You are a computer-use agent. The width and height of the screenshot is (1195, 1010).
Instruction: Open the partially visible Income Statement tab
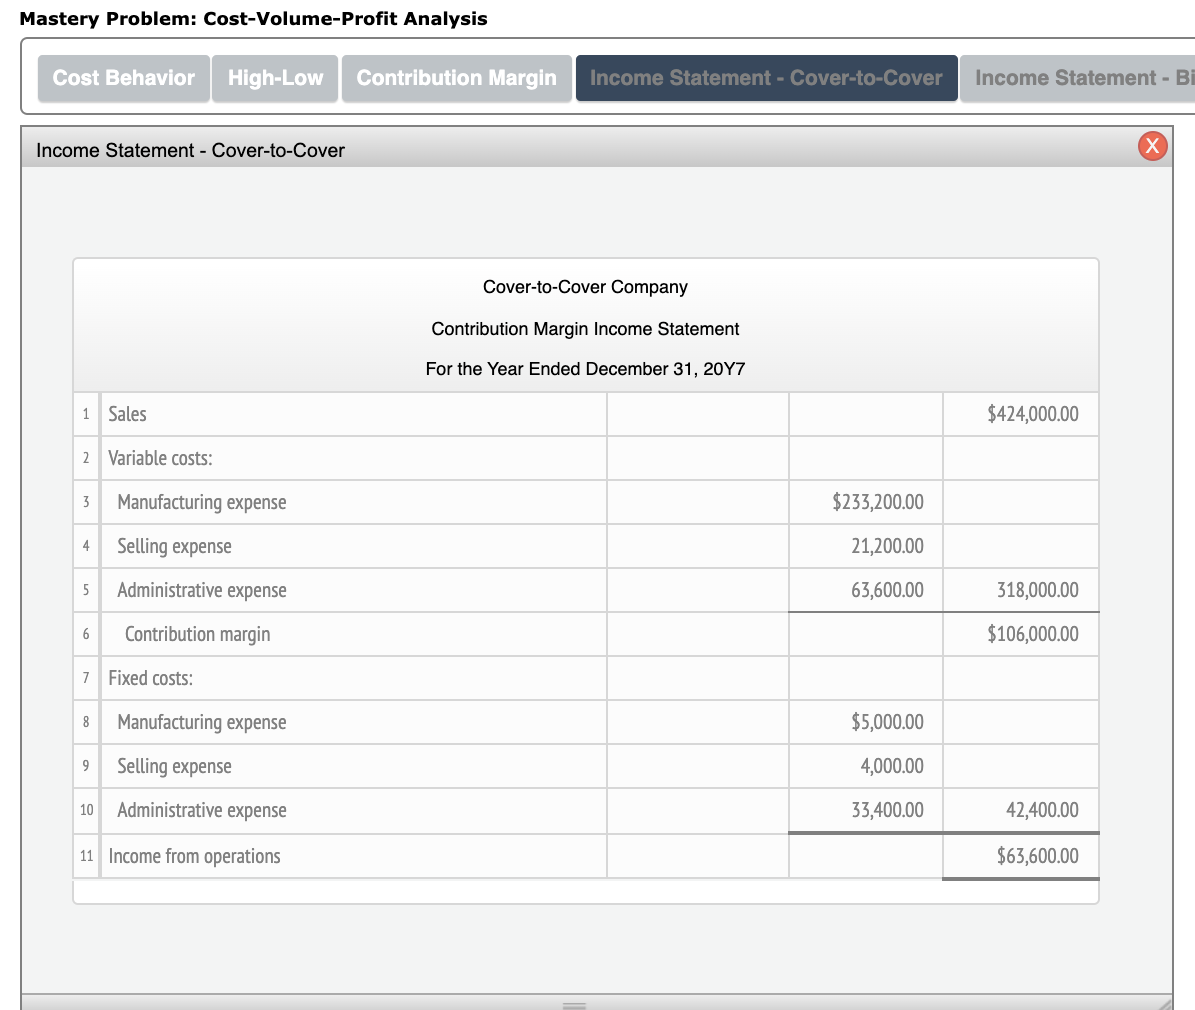(x=1090, y=78)
